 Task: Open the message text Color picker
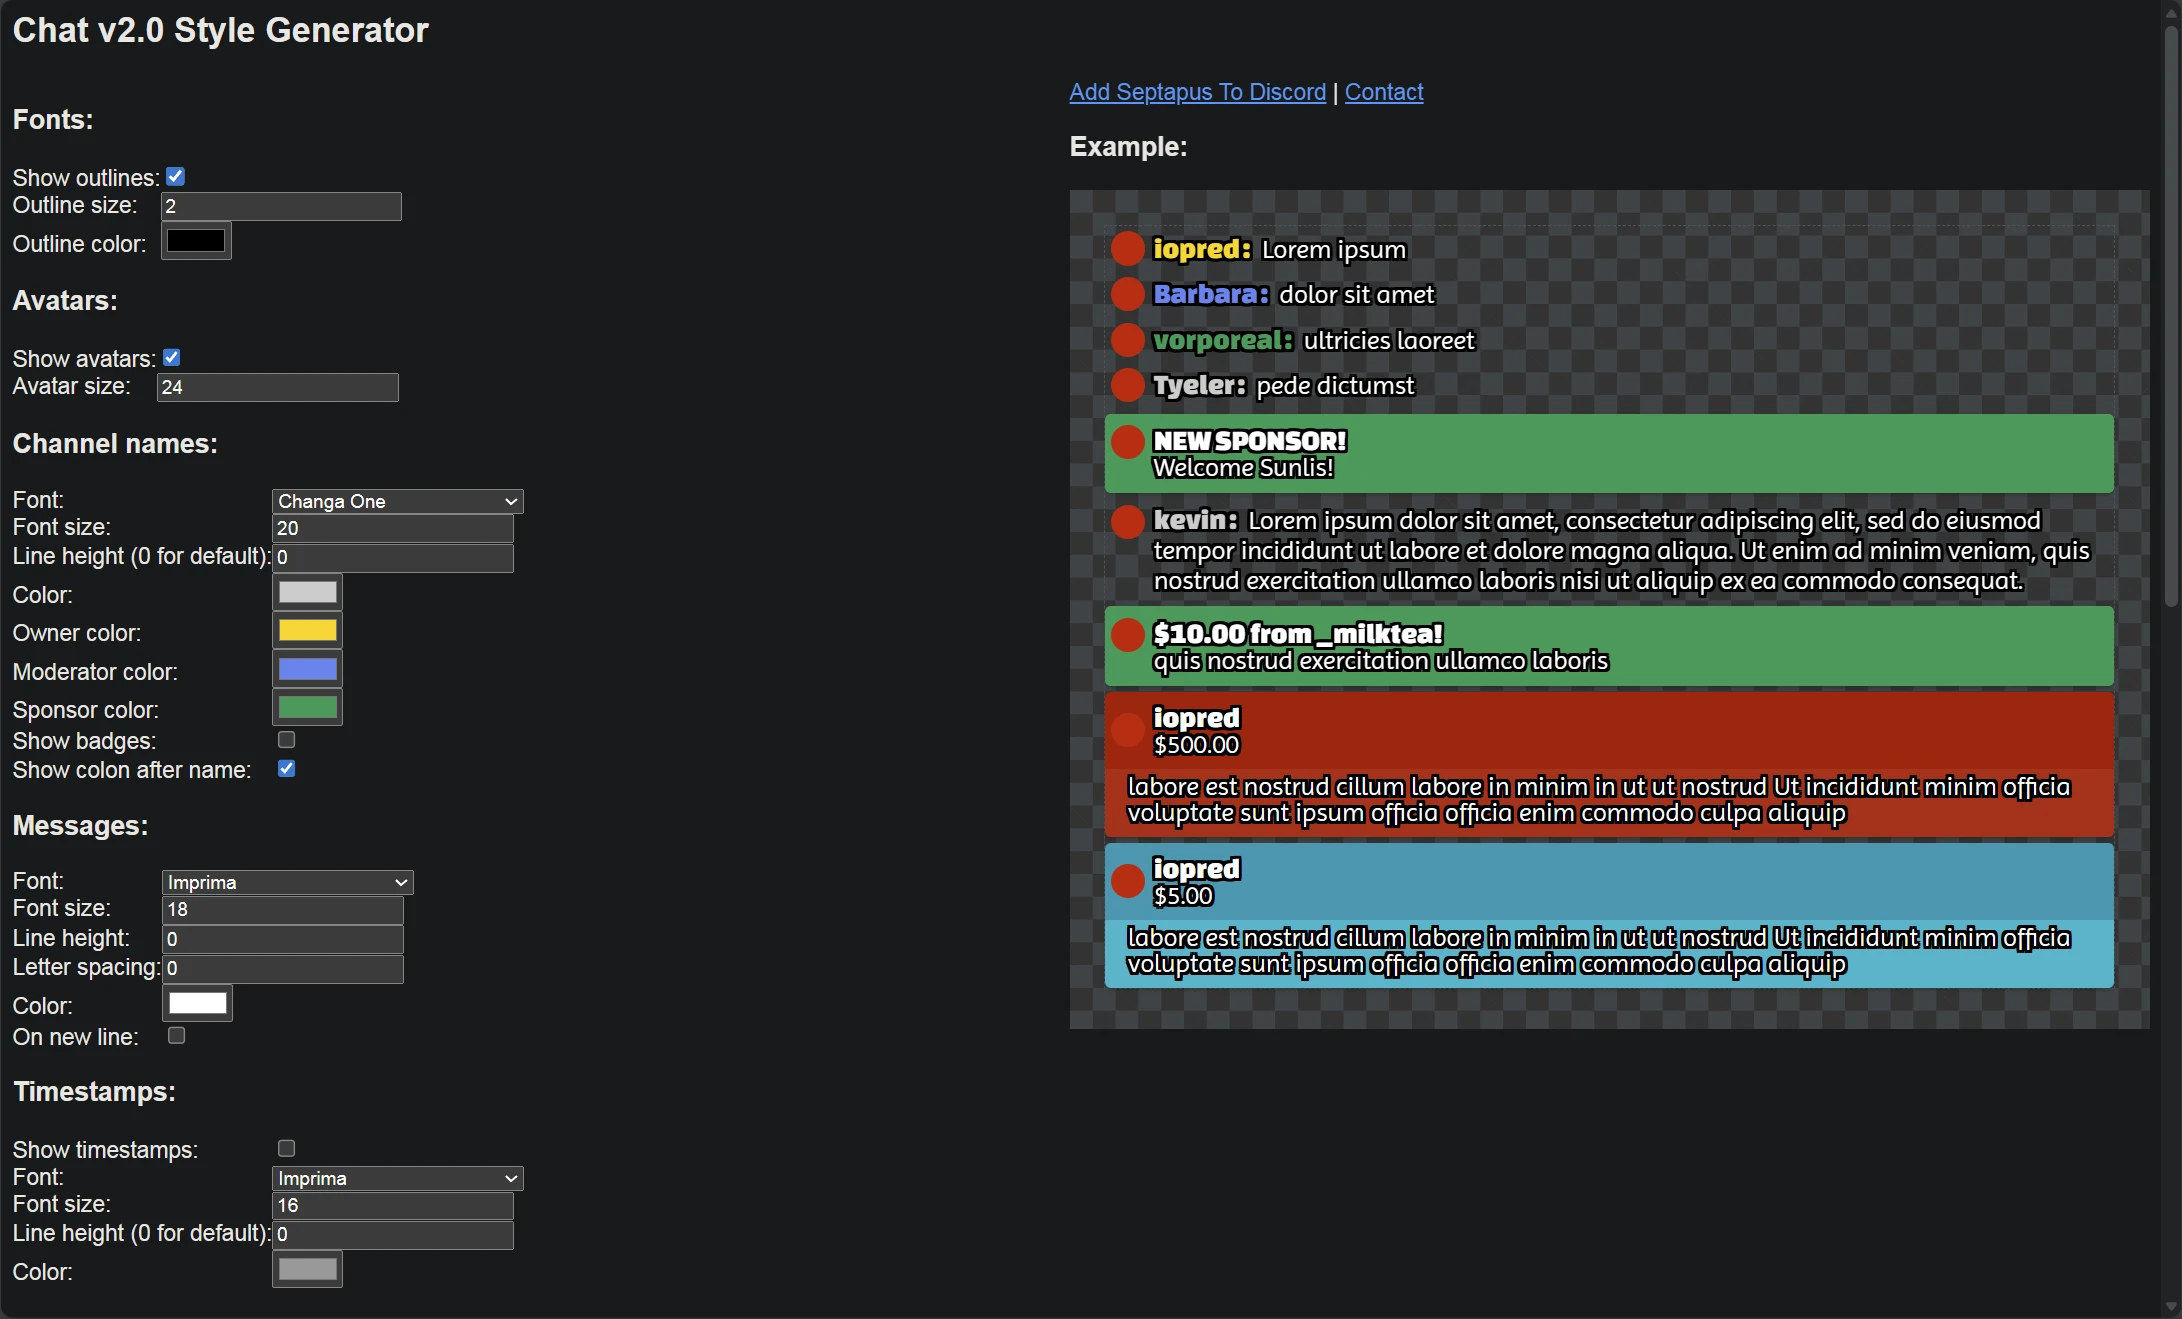[196, 1003]
